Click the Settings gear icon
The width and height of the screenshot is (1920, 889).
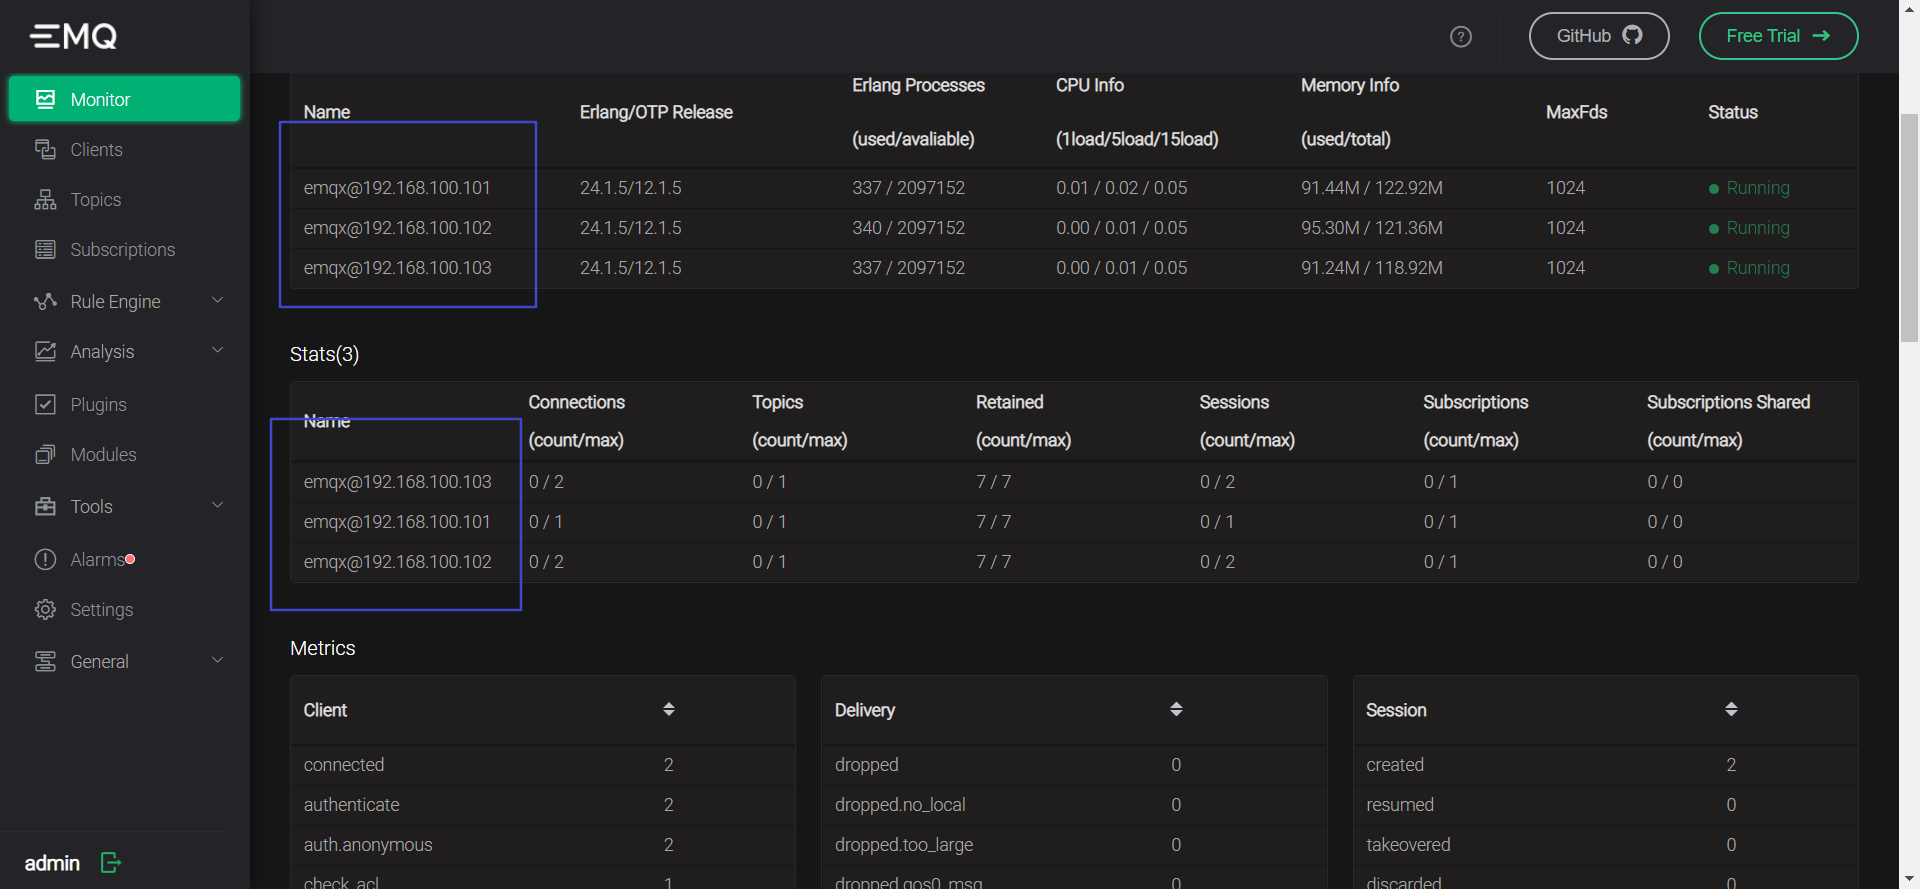pos(45,609)
